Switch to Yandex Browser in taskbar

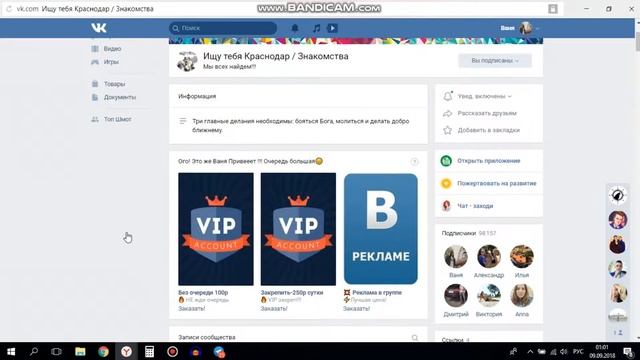point(126,351)
